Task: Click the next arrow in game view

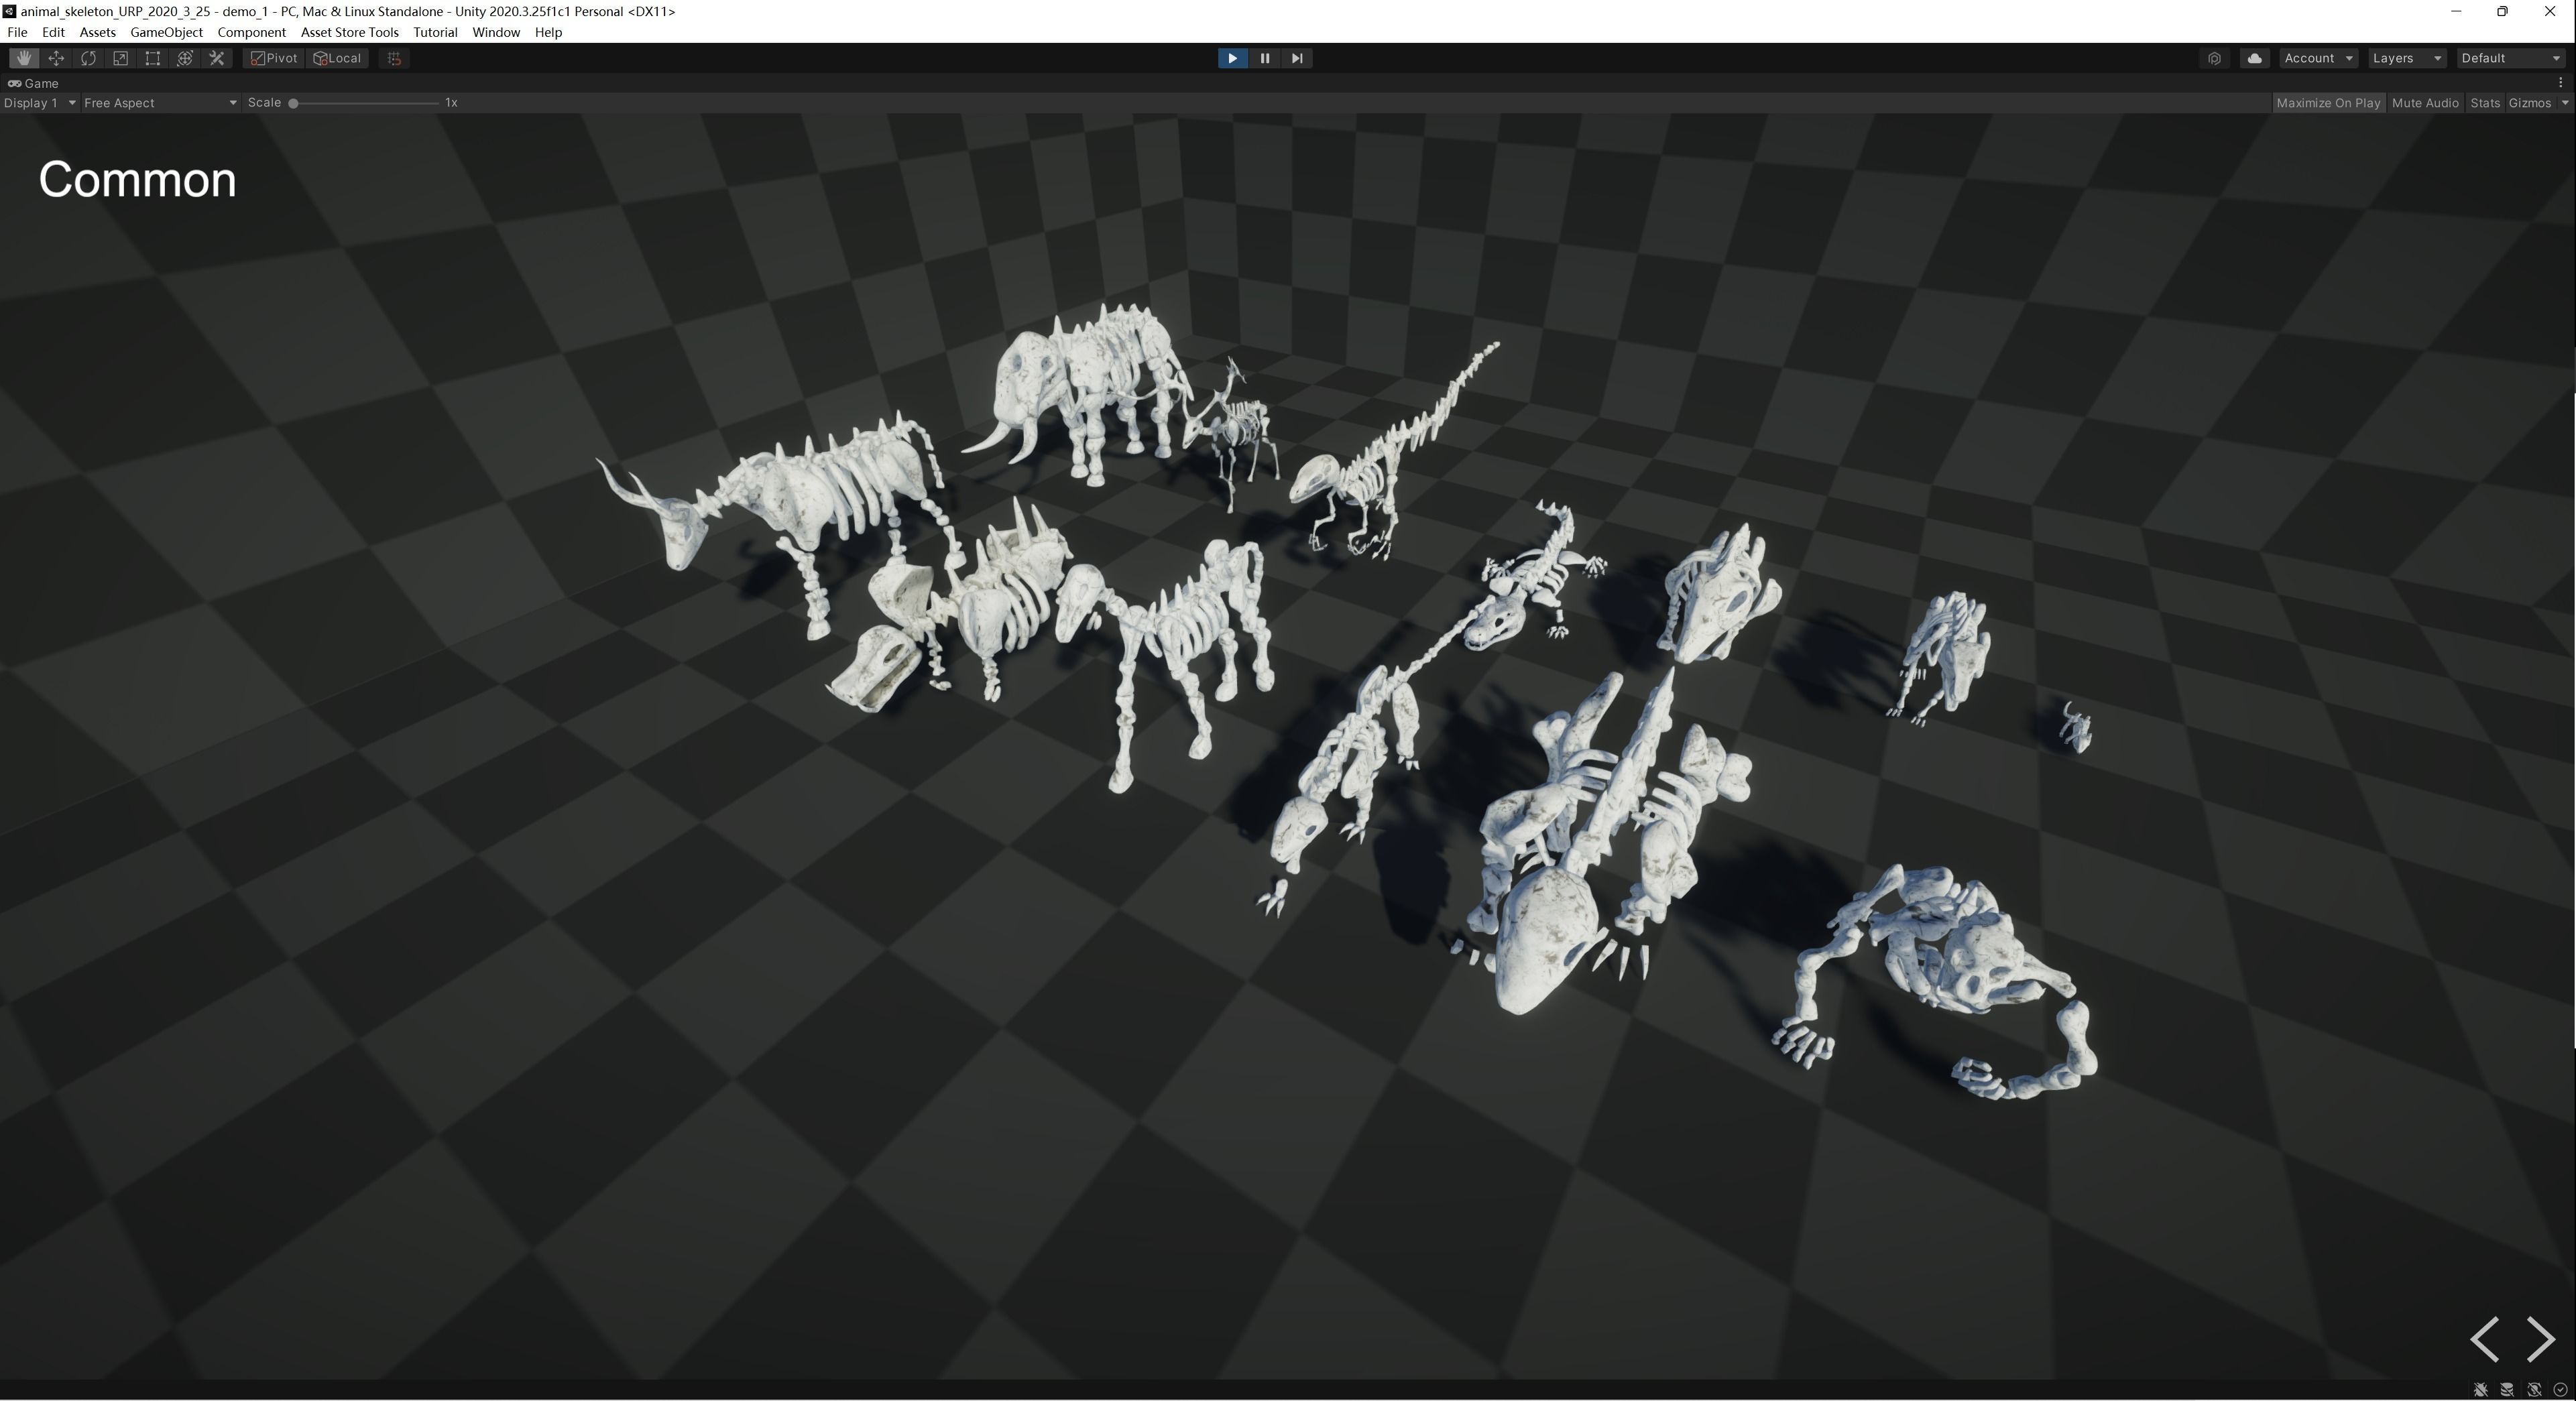Action: 2541,1339
